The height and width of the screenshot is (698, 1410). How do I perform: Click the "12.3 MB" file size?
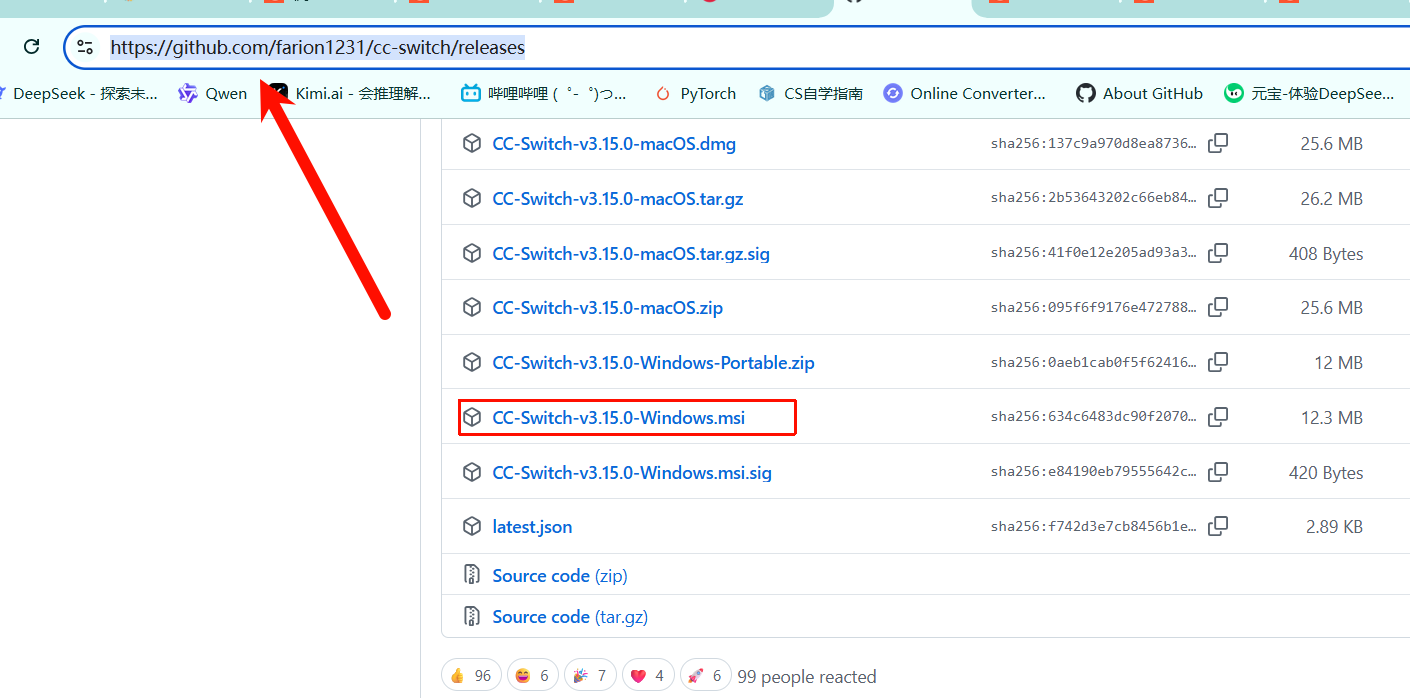(x=1332, y=418)
